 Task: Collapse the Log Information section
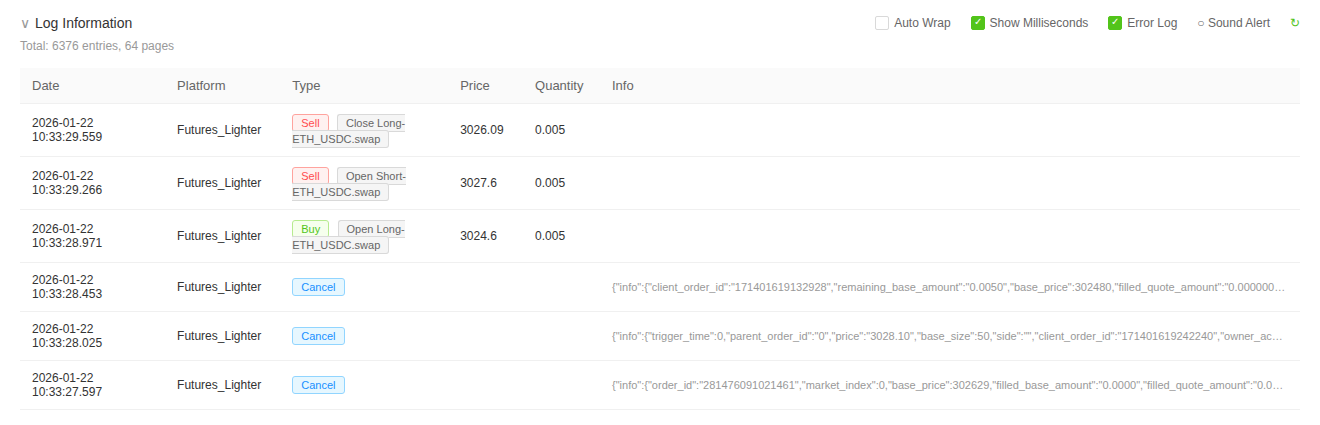pyautogui.click(x=25, y=23)
